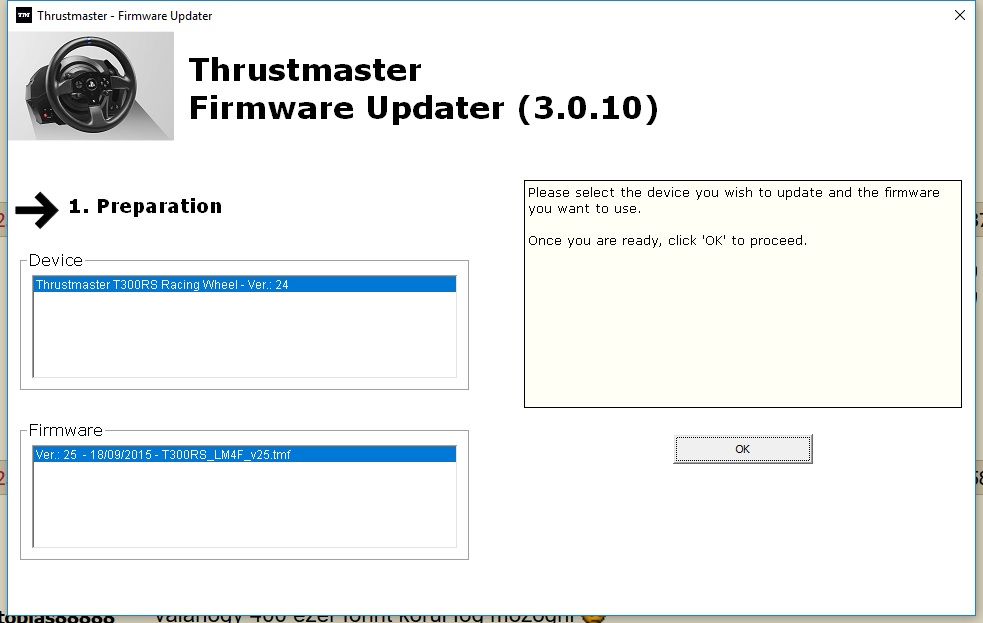The height and width of the screenshot is (623, 983).
Task: Click the 'Firmware Updater (3.0.10)' heading
Action: [x=424, y=108]
